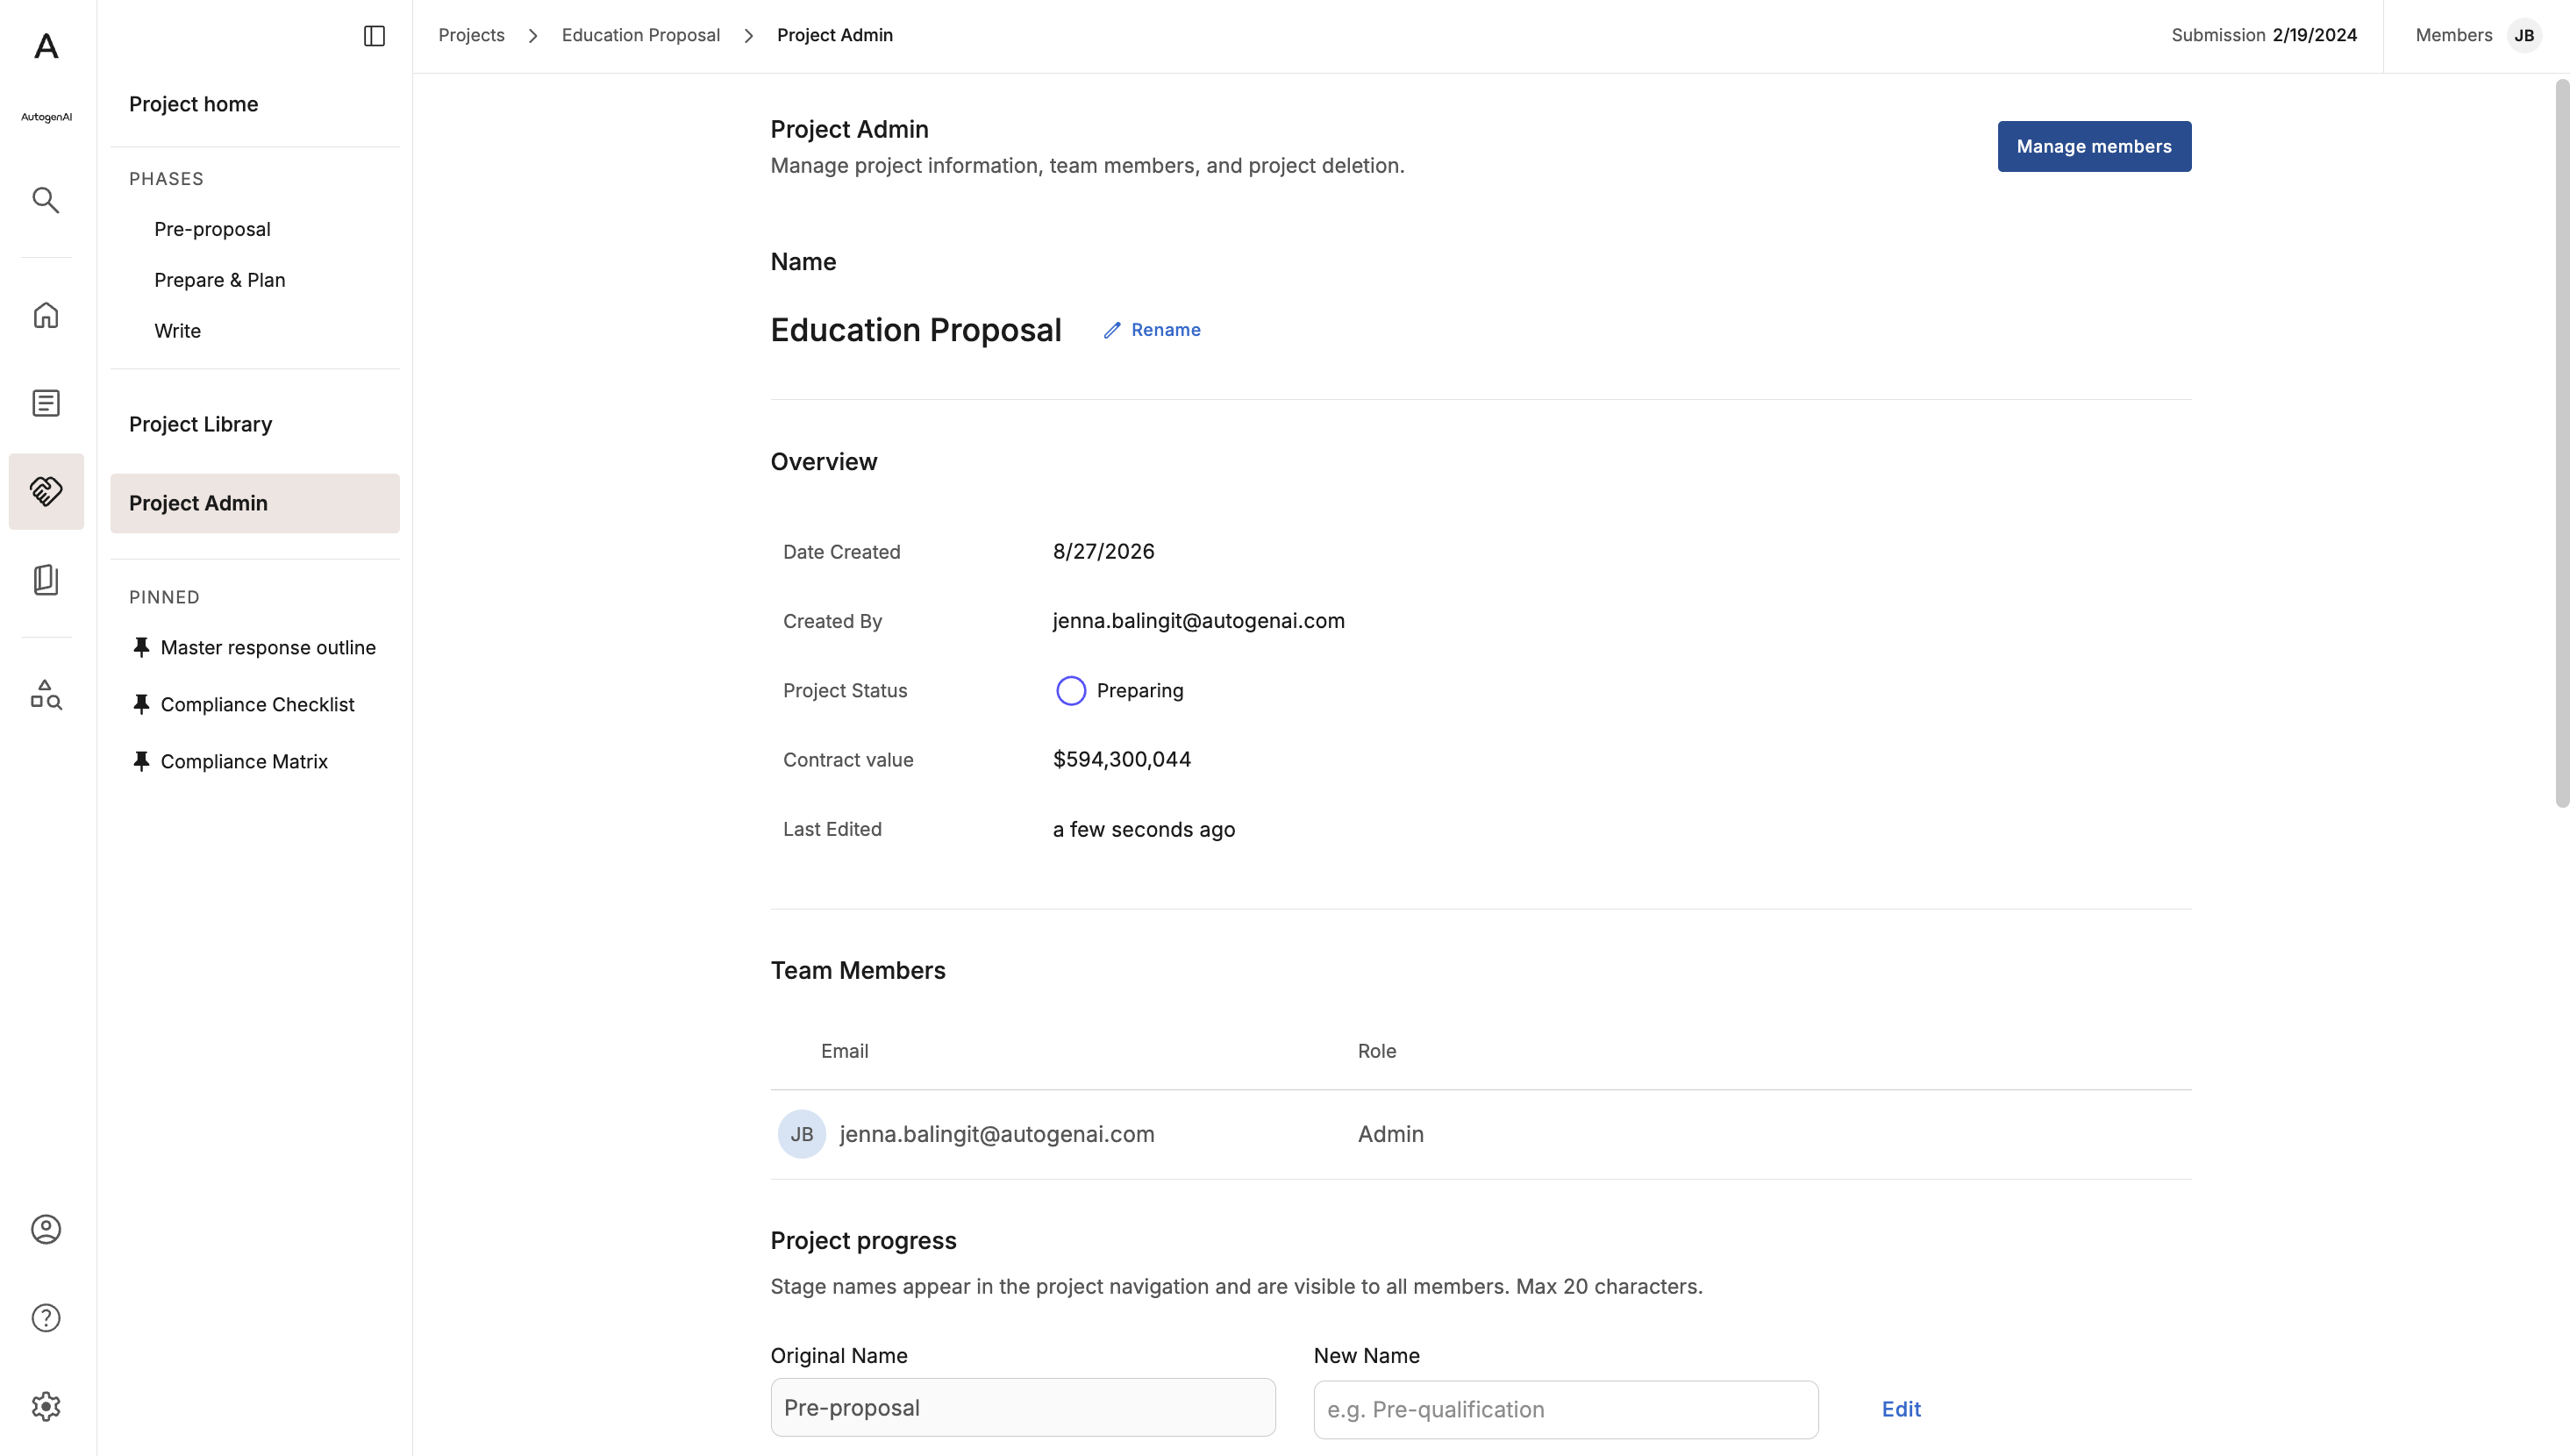Click the Original Name Pre-proposal field
Image resolution: width=2570 pixels, height=1456 pixels.
[x=1023, y=1408]
